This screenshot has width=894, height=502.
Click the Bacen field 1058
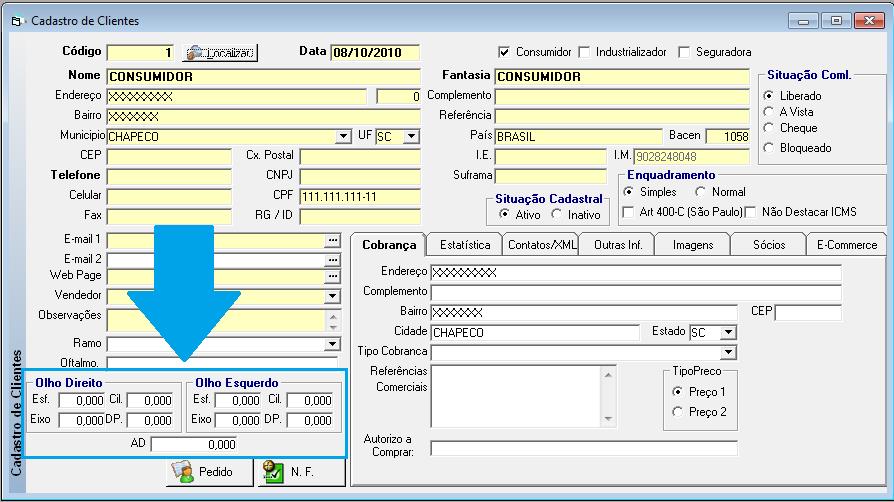click(728, 136)
